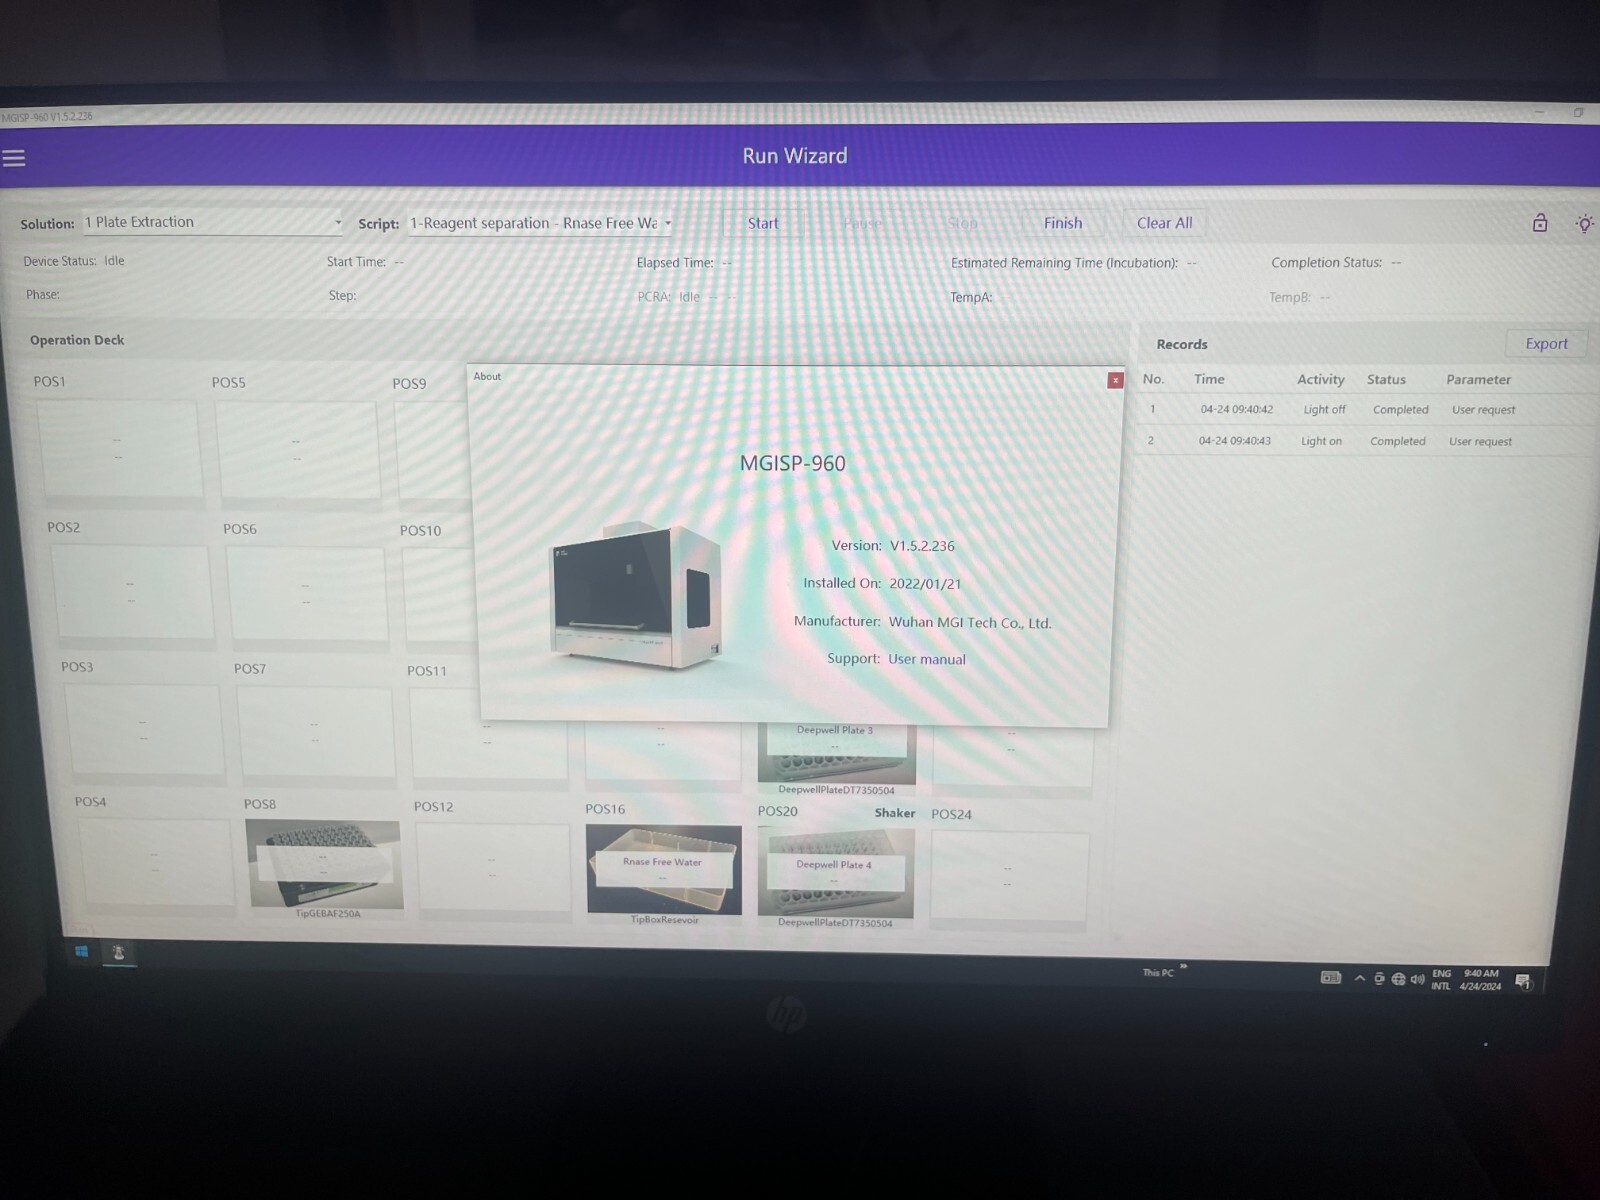Screen dimensions: 1600x1200
Task: Select the POS6 deck slot
Action: [306, 593]
